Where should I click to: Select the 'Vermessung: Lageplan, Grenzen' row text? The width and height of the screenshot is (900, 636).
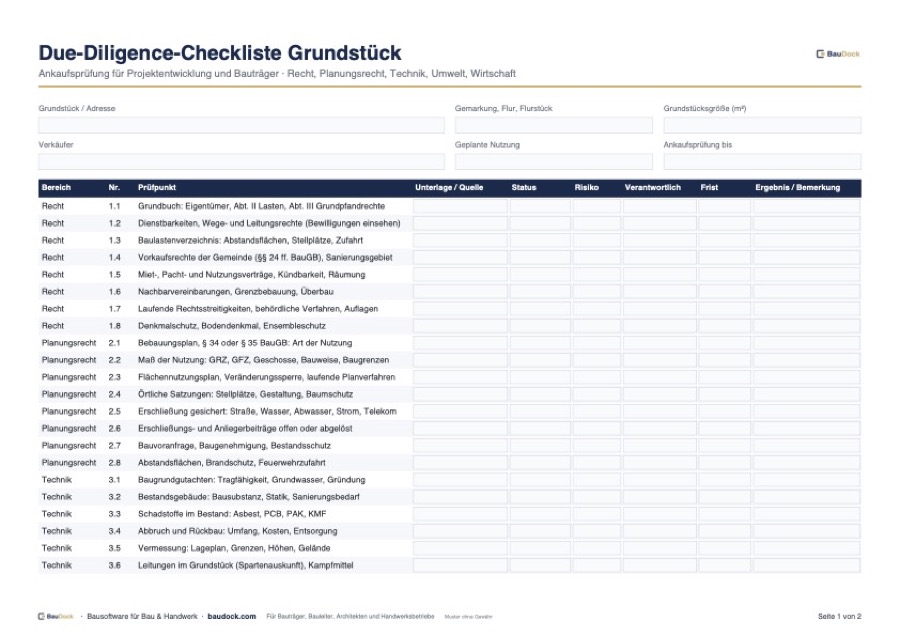coord(234,548)
